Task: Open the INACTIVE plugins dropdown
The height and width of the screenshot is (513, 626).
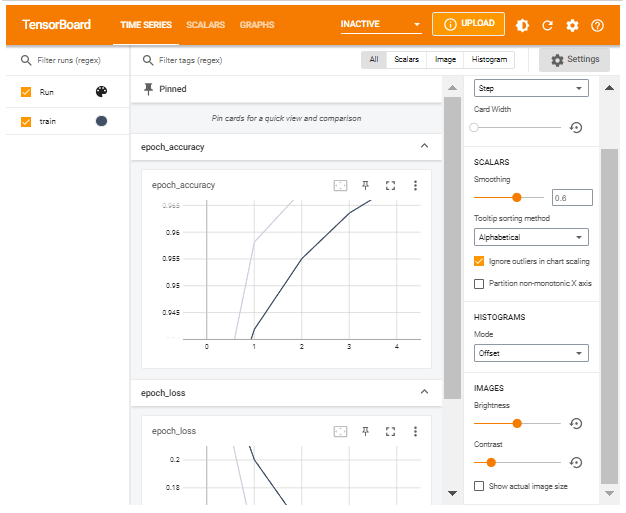Action: tap(381, 24)
